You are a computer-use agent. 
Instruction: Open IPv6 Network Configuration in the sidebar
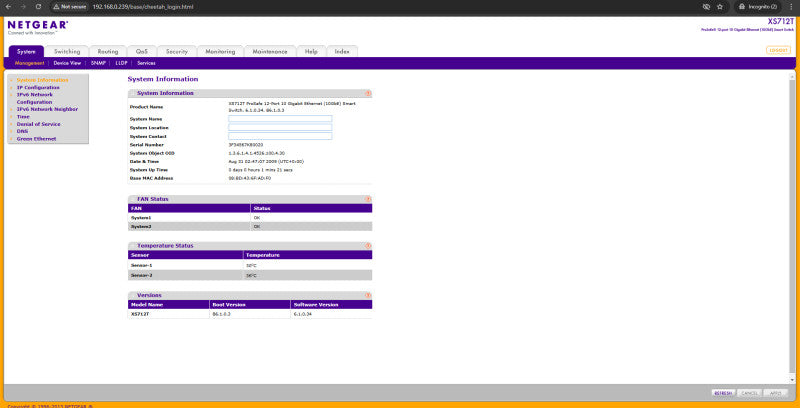point(35,98)
